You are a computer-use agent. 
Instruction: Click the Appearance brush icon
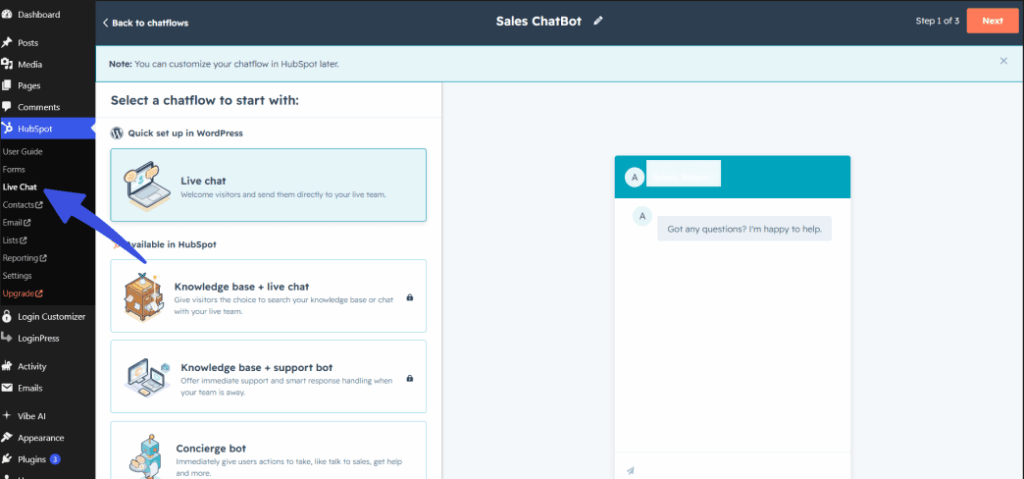coord(7,438)
